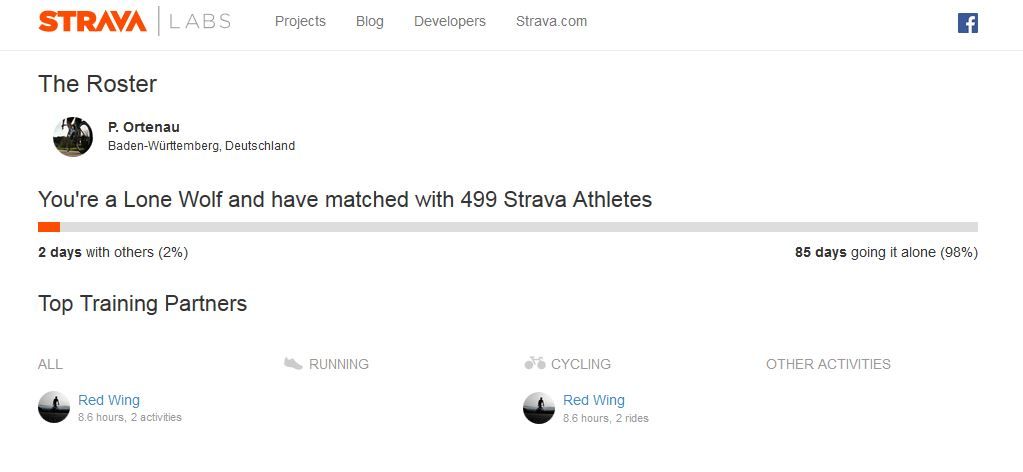Click the cycling bike icon
This screenshot has height=472, width=1023.
point(535,363)
